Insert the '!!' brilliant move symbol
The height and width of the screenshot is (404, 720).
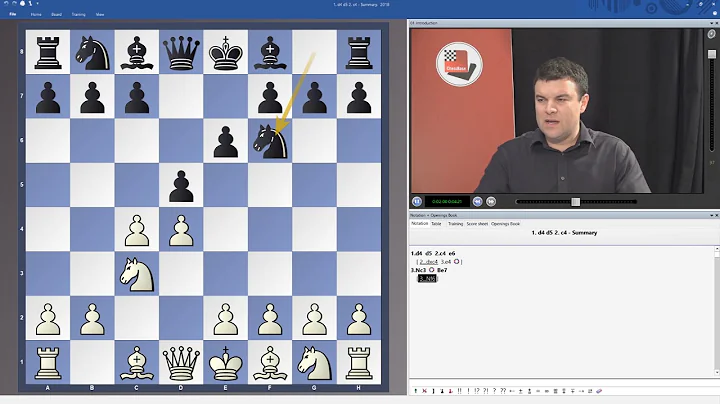click(460, 391)
